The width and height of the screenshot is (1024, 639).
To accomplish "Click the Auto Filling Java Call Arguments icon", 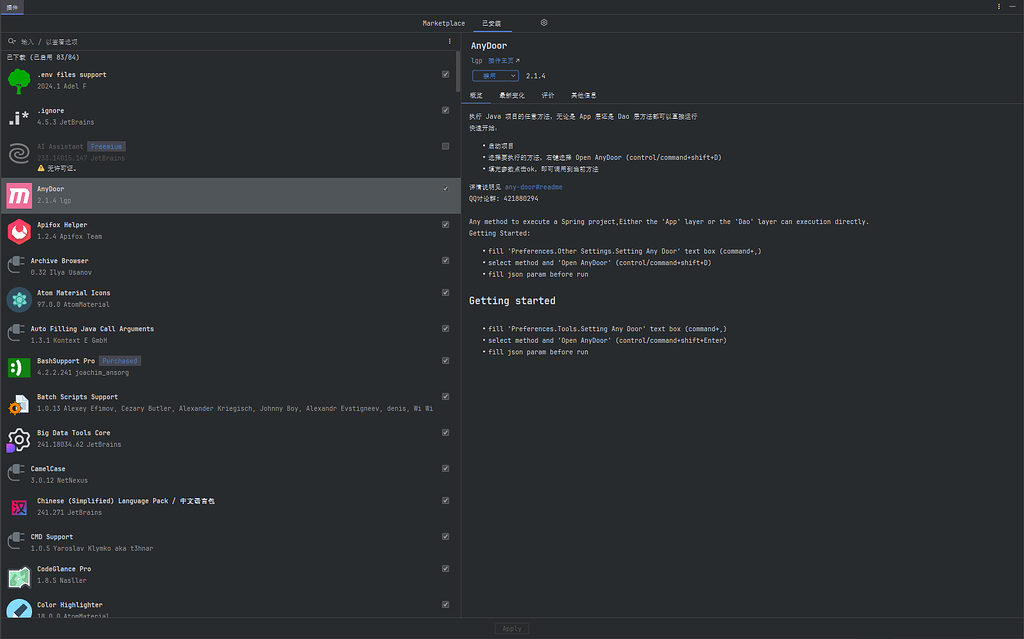I will point(16,332).
